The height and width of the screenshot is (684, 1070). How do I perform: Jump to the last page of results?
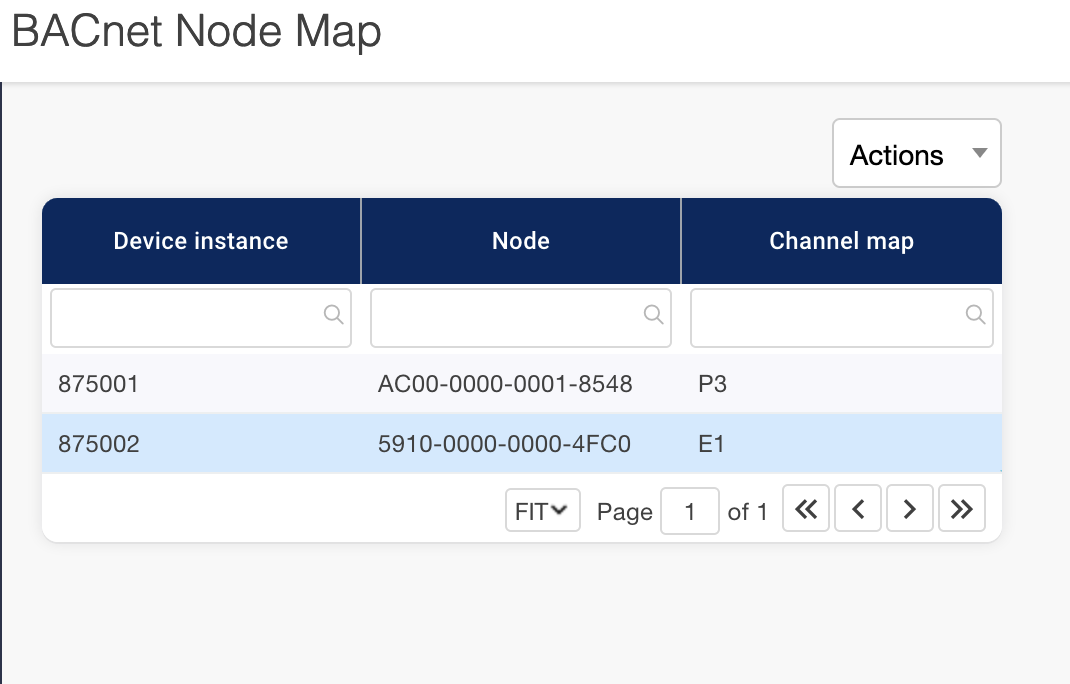coord(961,510)
